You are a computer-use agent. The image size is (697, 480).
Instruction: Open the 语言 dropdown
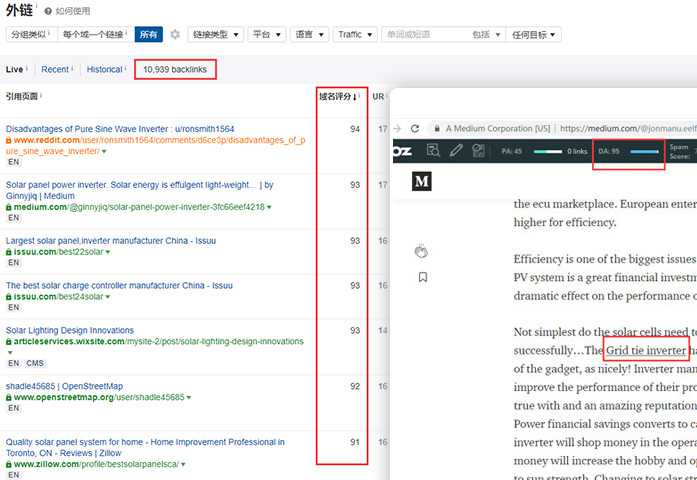click(309, 34)
